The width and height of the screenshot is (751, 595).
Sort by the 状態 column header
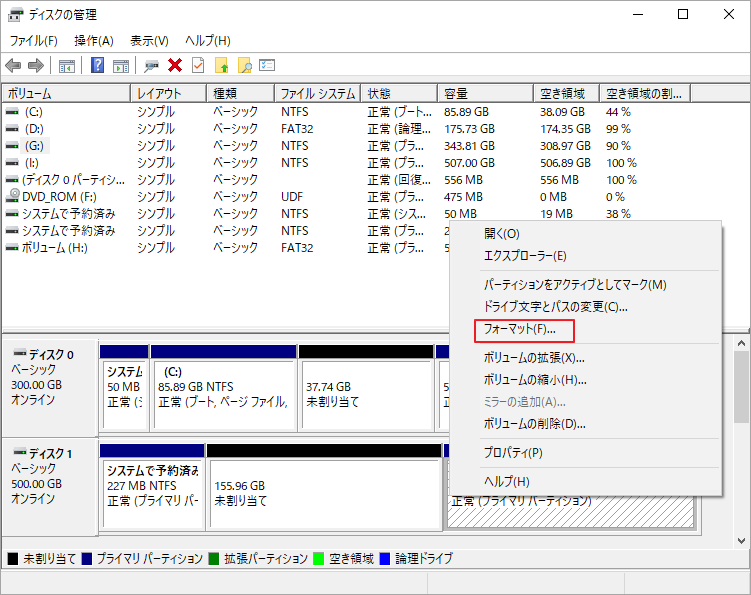399,93
